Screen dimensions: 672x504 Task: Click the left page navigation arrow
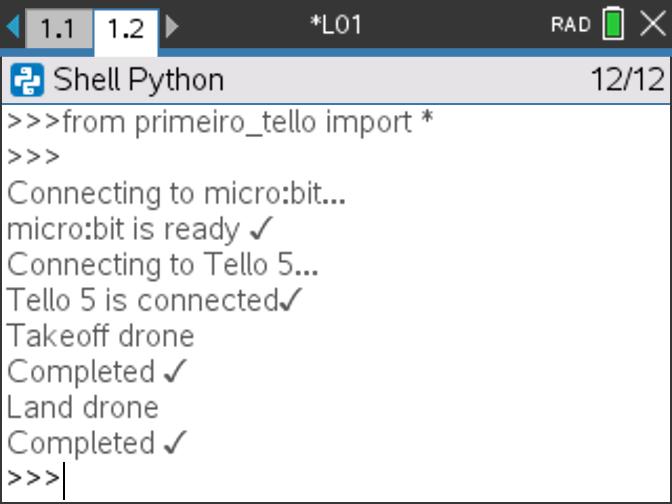pos(13,27)
